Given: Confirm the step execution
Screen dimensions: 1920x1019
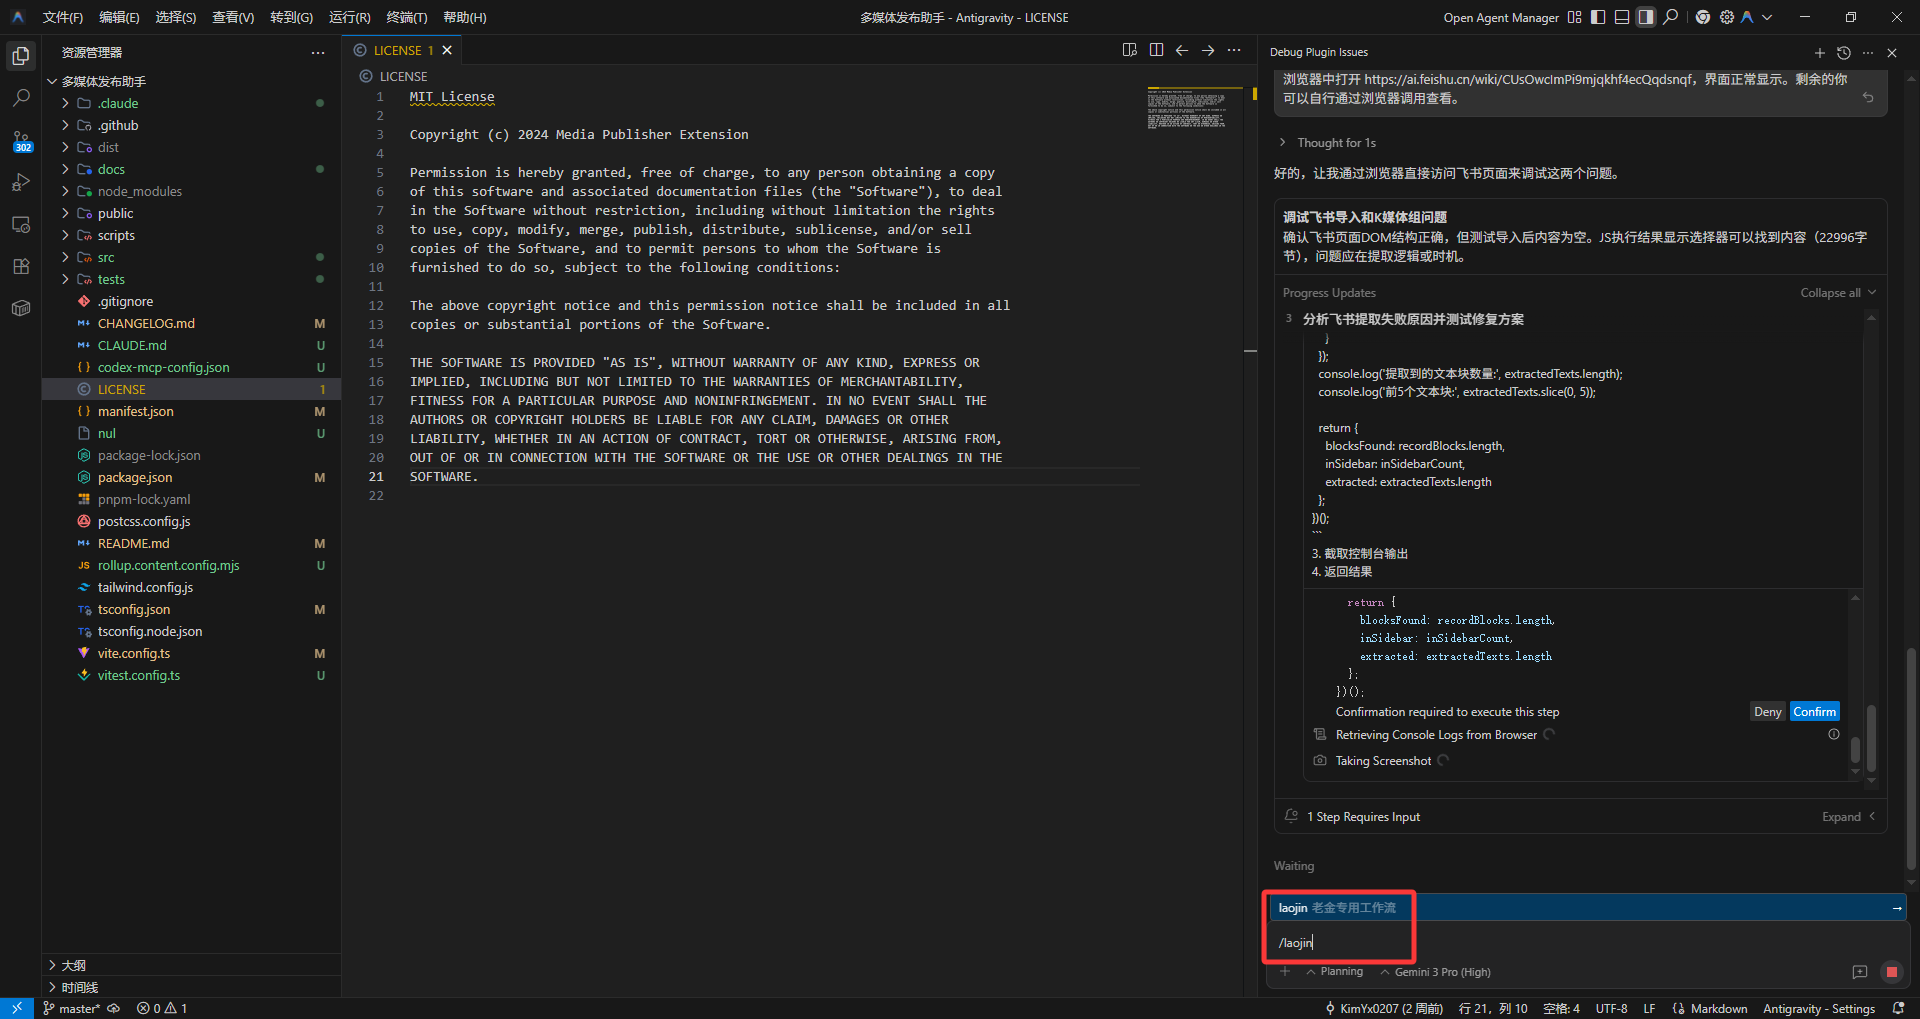Looking at the screenshot, I should pyautogui.click(x=1814, y=712).
